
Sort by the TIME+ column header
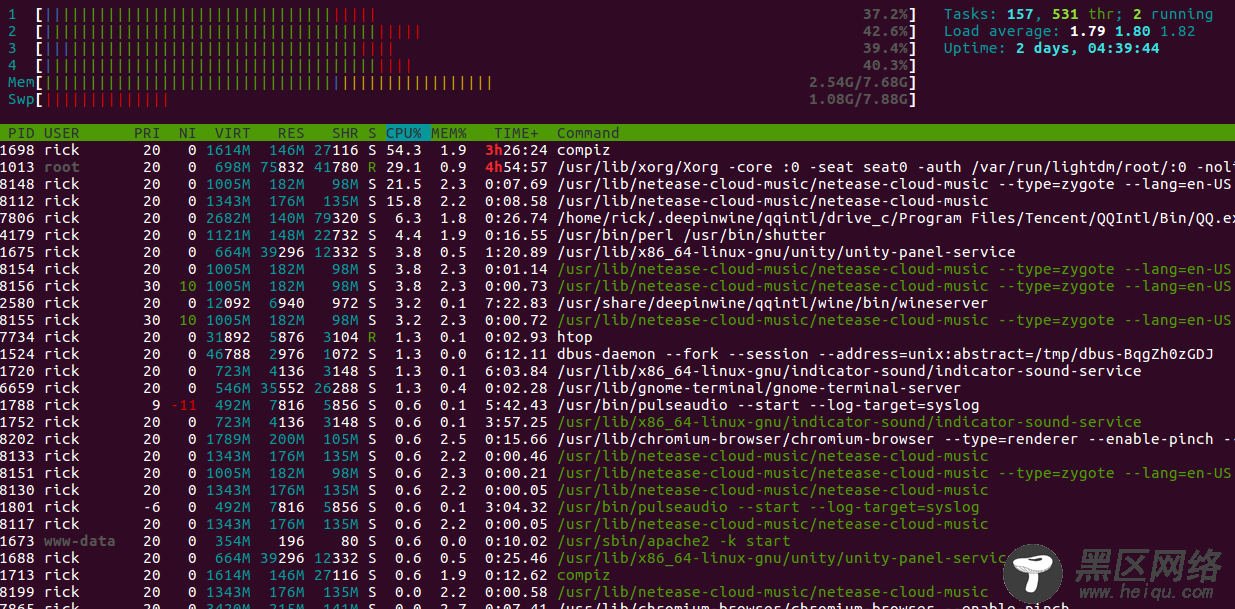coord(516,133)
